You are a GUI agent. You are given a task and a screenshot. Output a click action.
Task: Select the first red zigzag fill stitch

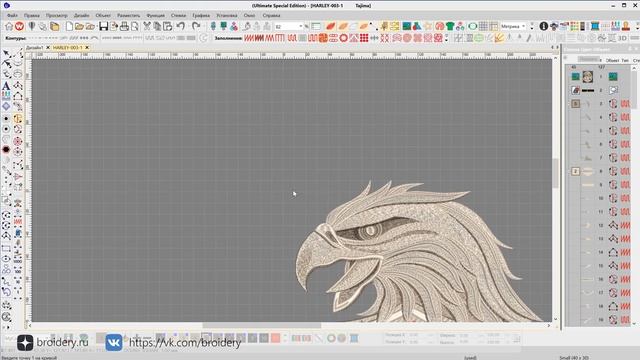249,38
